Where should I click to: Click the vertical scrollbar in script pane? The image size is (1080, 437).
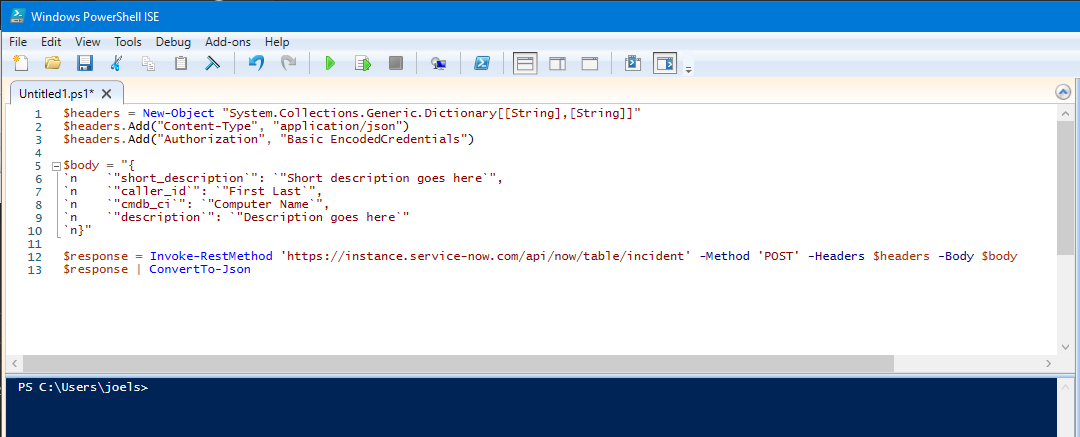[1065, 186]
